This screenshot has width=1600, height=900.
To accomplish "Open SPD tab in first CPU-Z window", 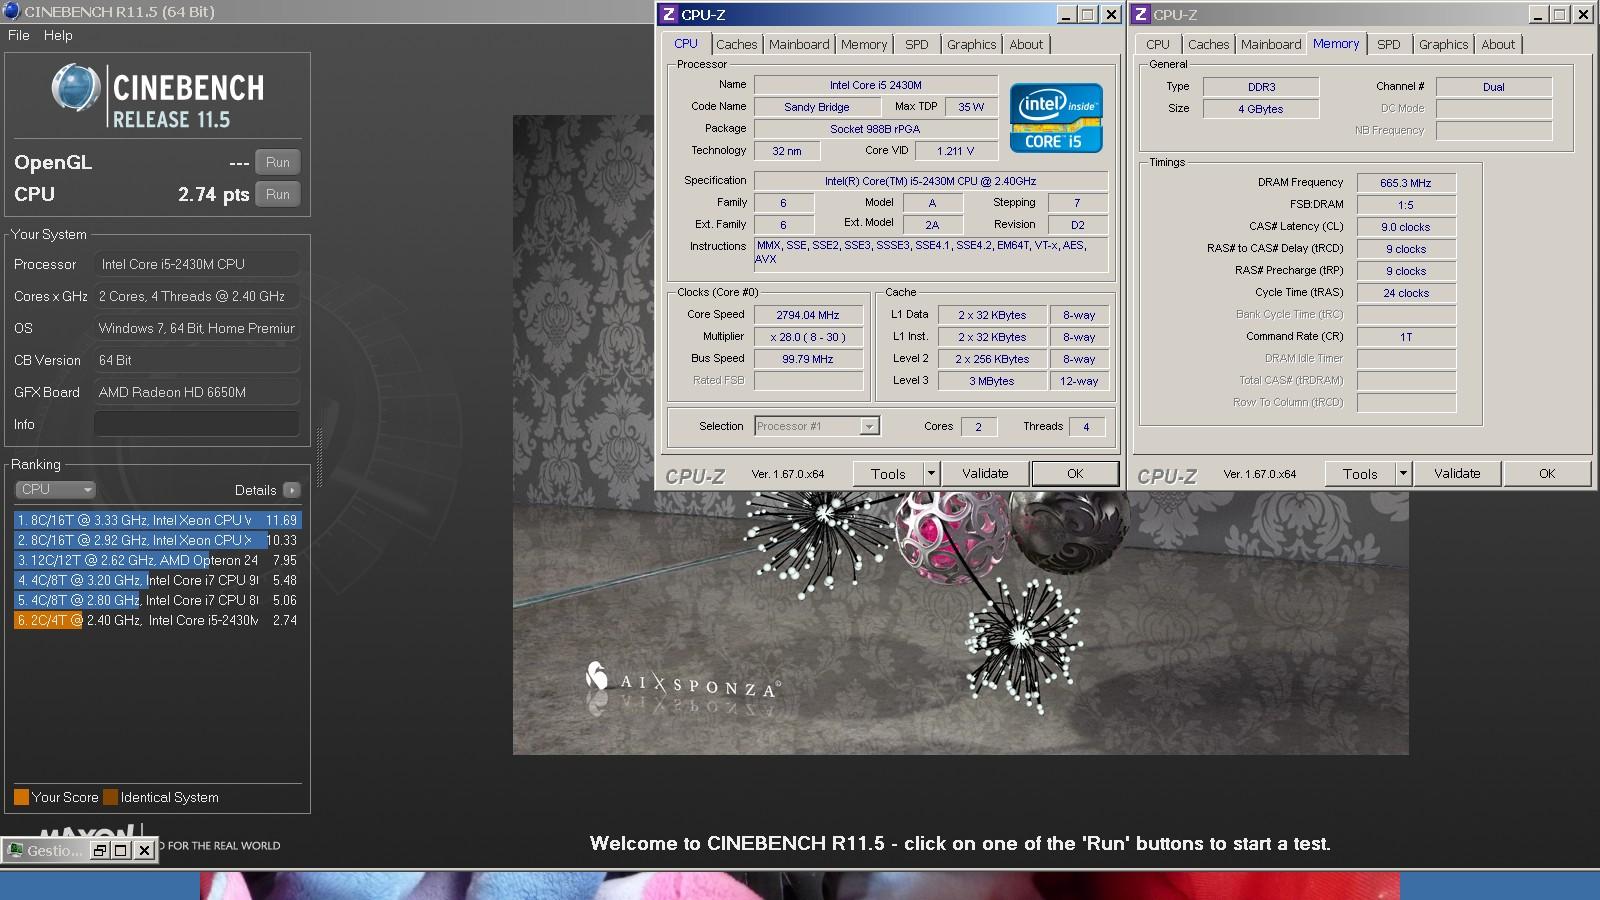I will tap(917, 44).
